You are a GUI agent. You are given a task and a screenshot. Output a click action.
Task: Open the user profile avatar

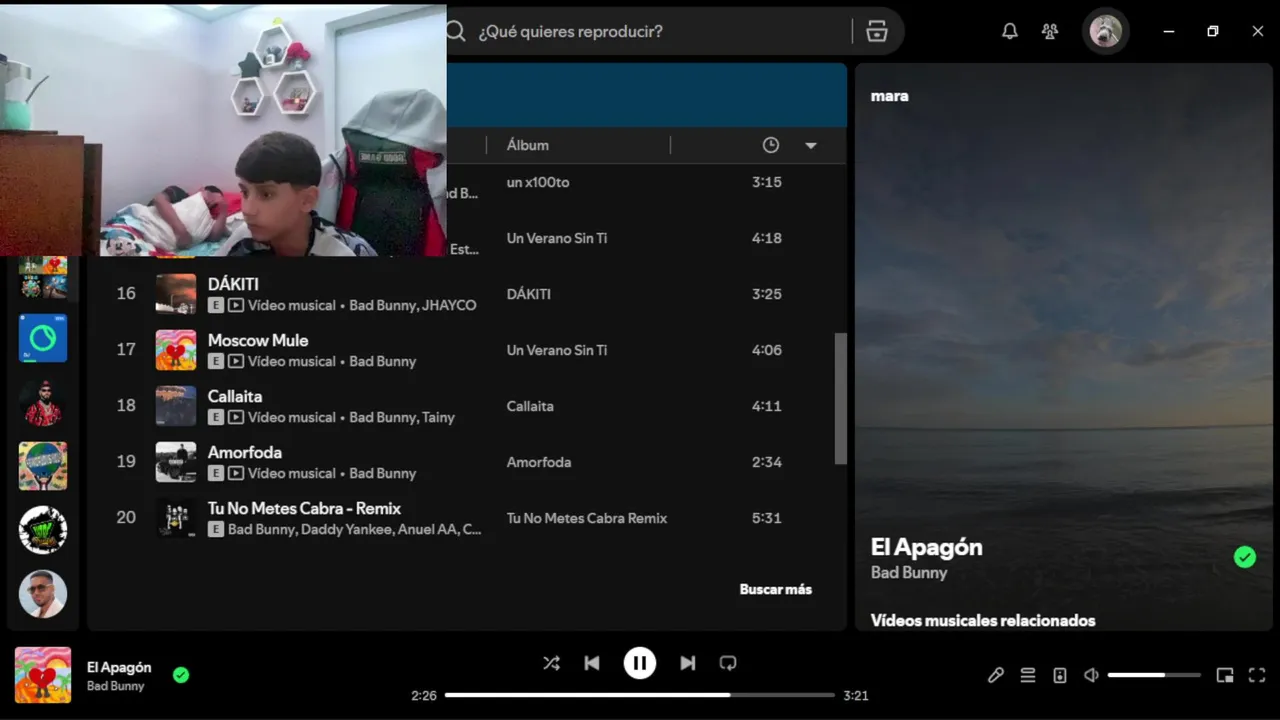pyautogui.click(x=1106, y=31)
